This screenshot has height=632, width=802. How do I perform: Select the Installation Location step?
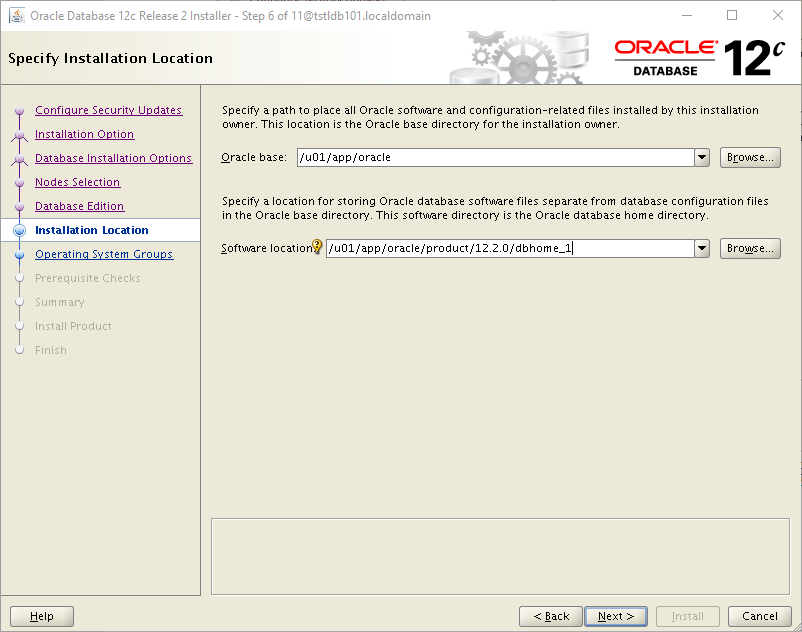point(92,230)
